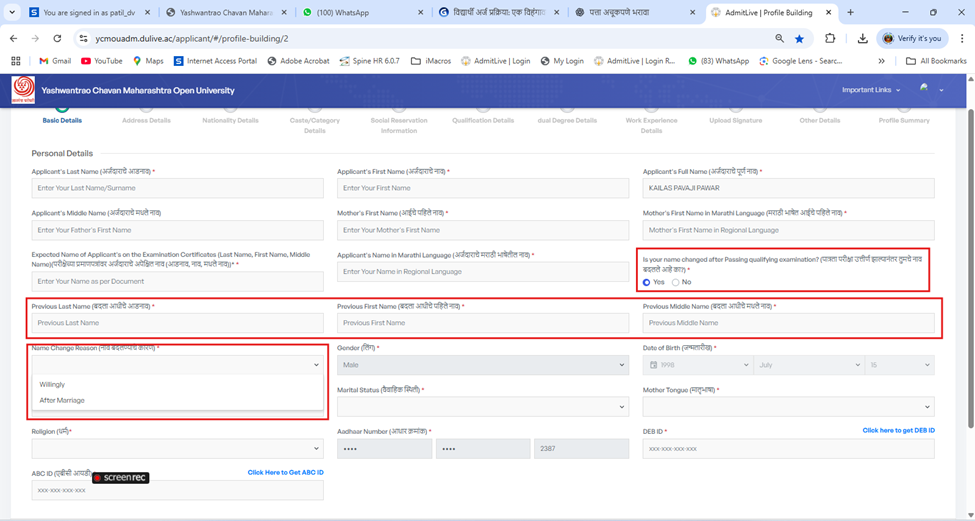Expand the Marital Status dropdown
The image size is (975, 521).
click(482, 407)
